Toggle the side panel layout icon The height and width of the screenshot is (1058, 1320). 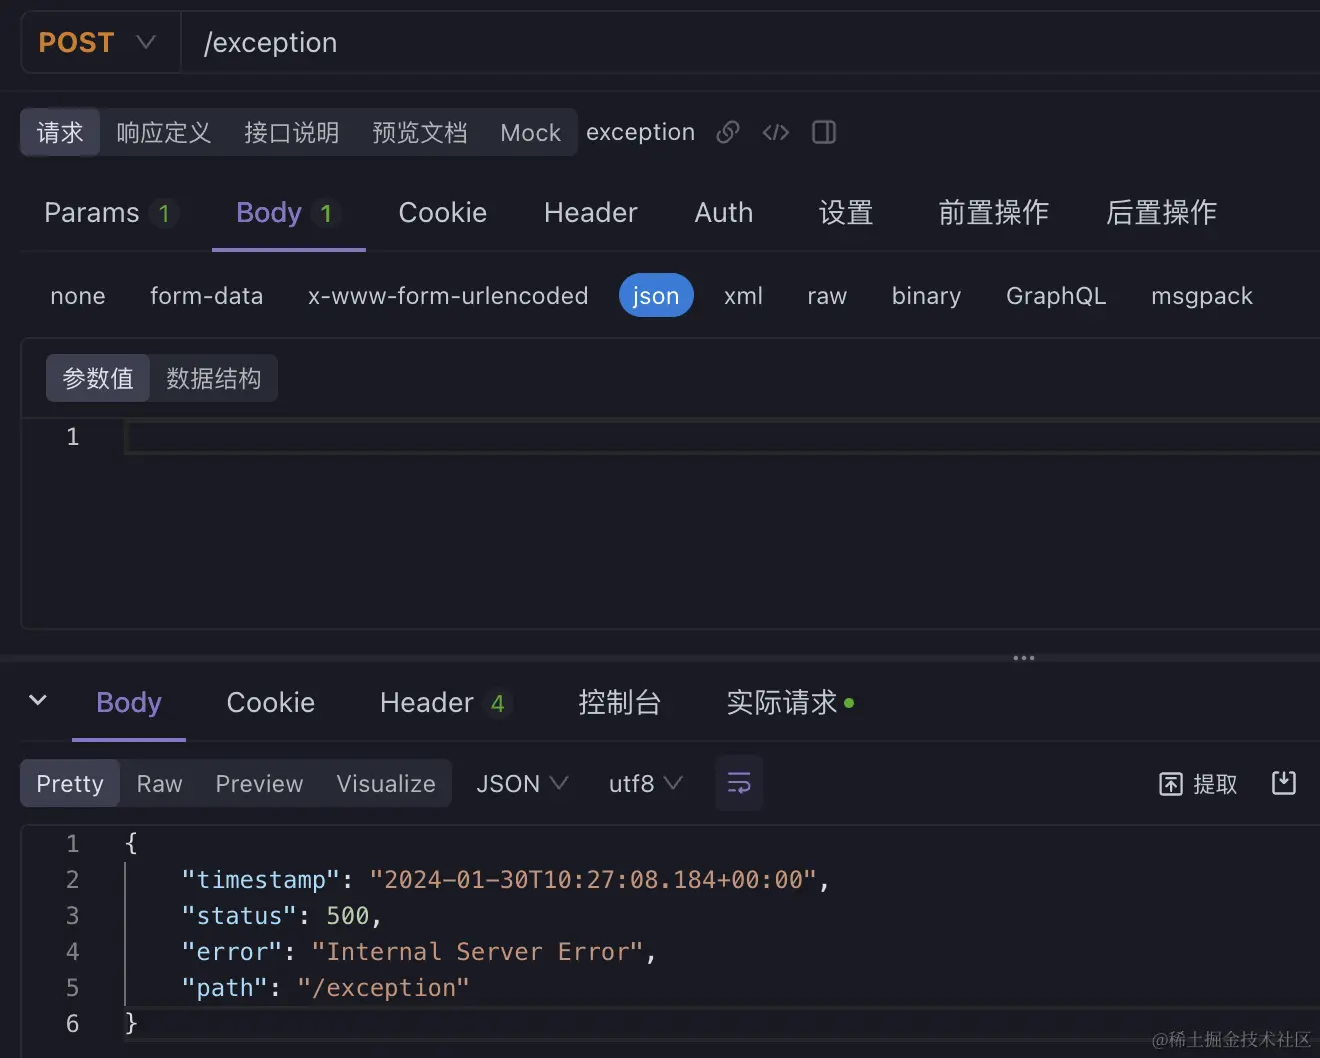click(824, 132)
